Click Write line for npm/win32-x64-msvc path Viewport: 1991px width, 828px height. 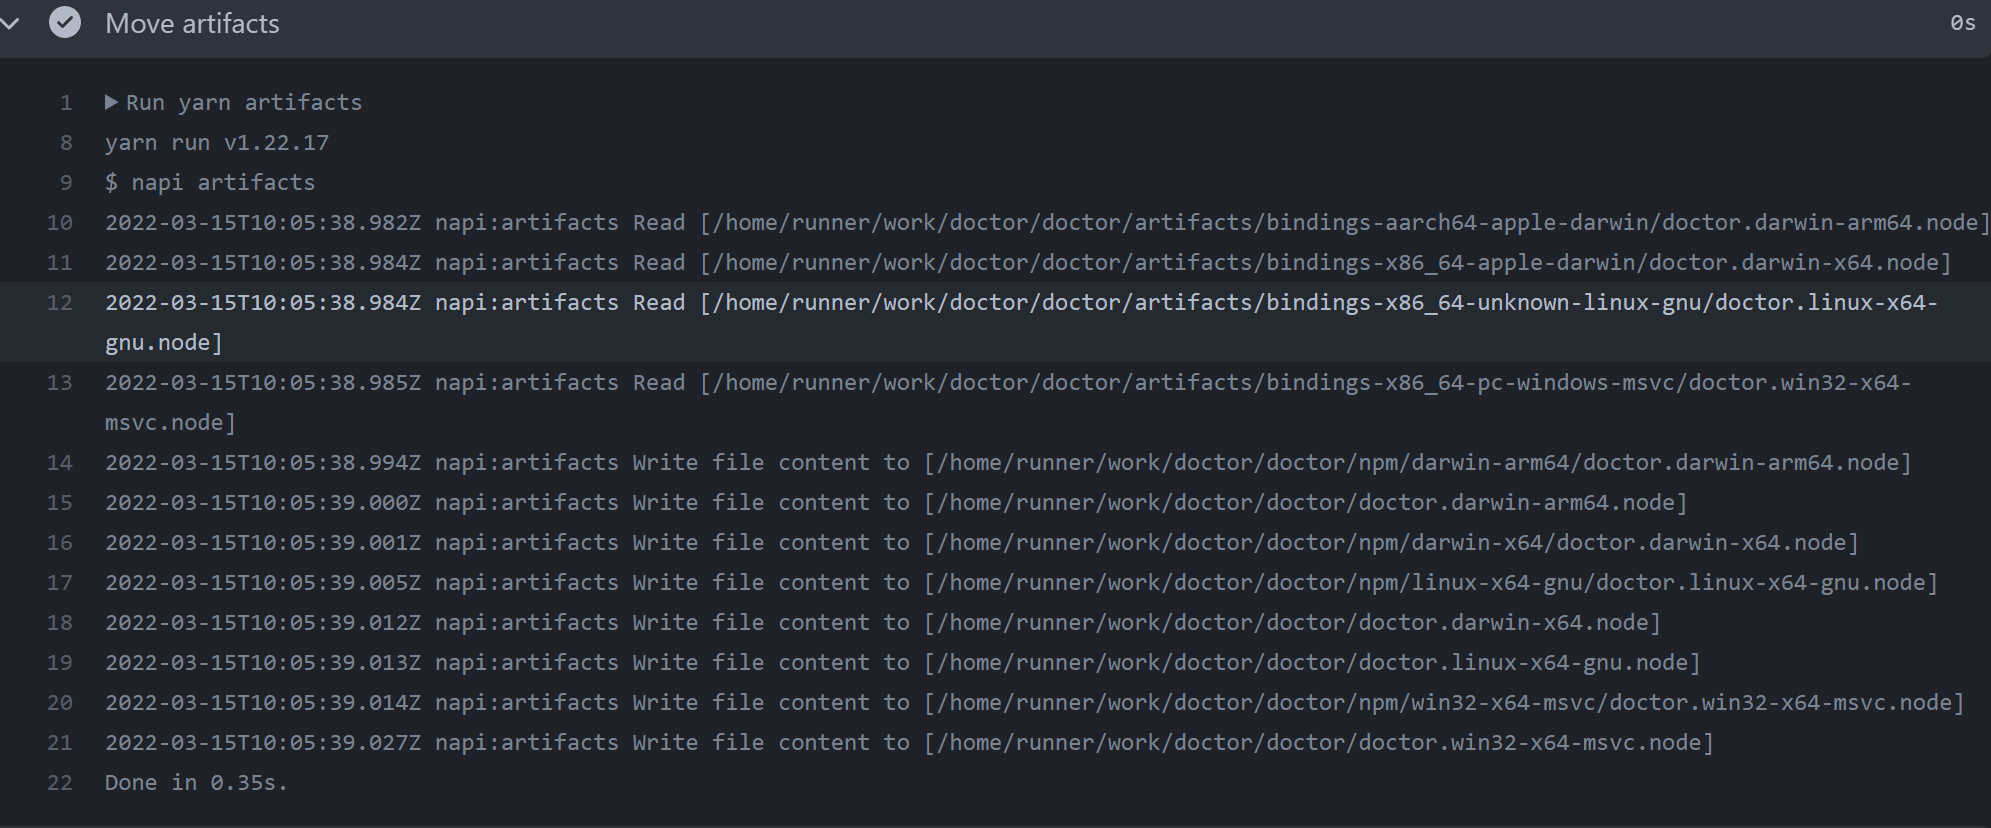[x=1035, y=702]
